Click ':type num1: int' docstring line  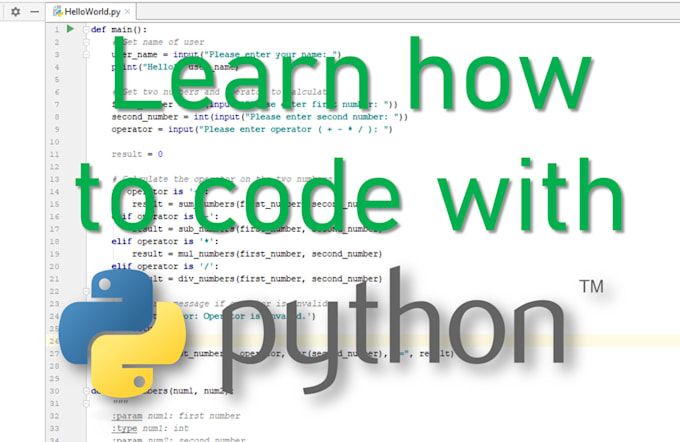150,429
